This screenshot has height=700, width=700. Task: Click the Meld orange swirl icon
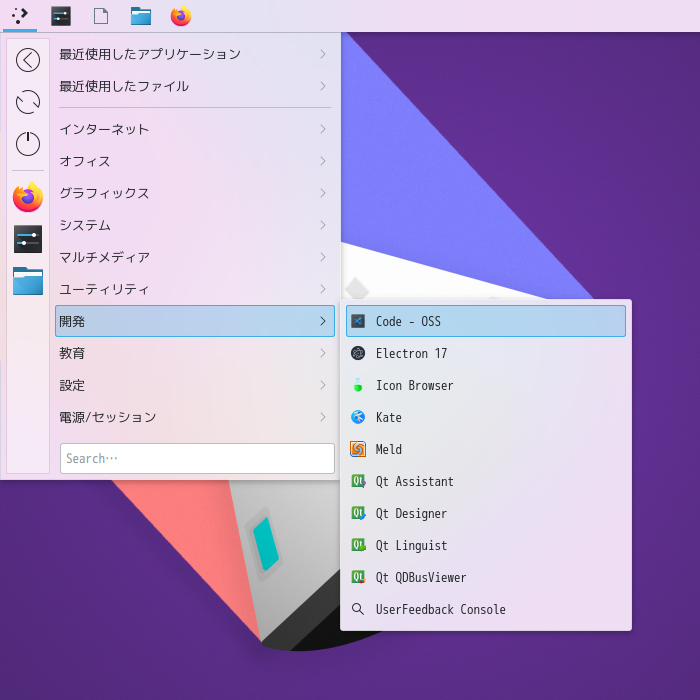[x=358, y=449]
